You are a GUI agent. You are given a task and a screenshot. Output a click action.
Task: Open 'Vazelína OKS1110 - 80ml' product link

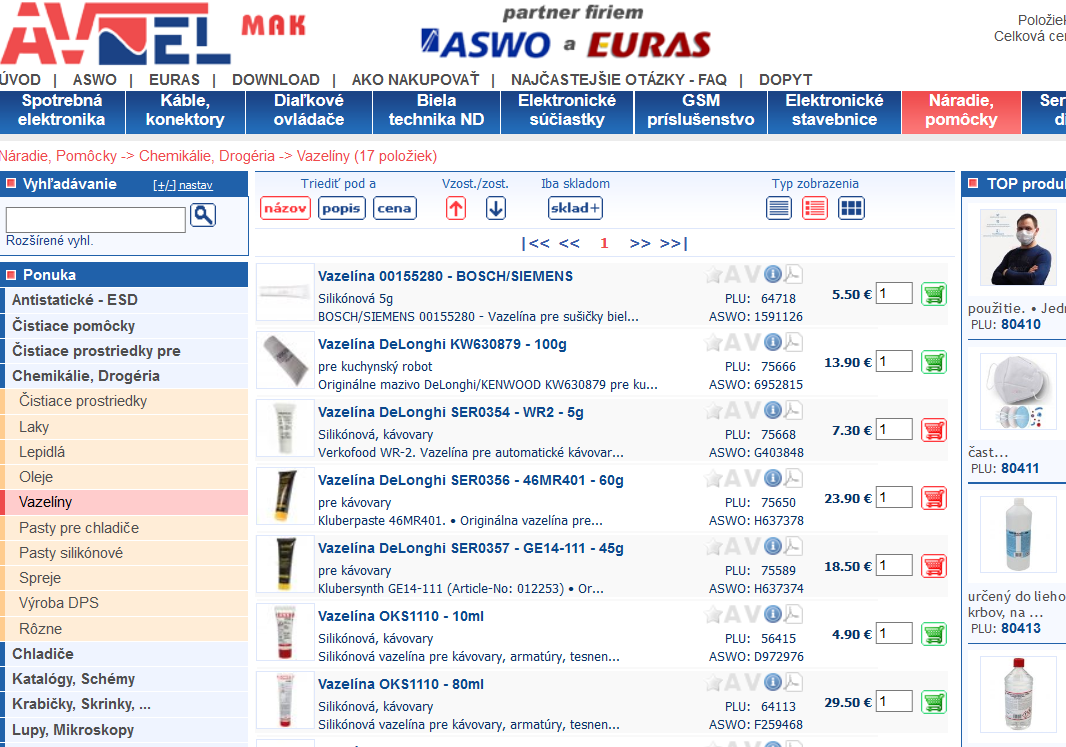click(401, 684)
